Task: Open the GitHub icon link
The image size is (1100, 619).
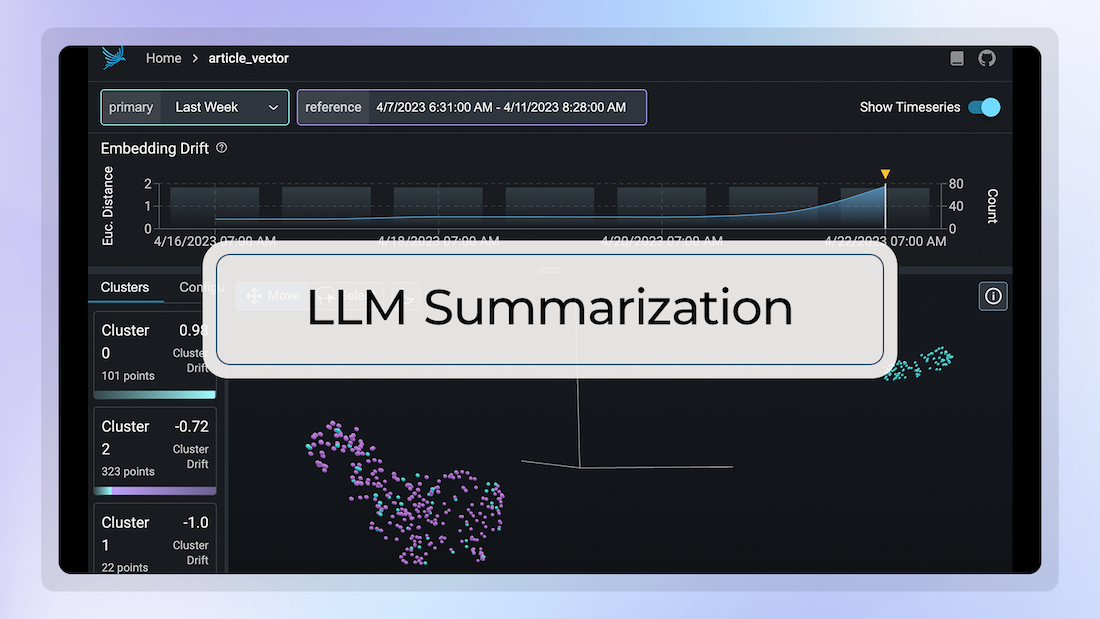Action: tap(987, 58)
